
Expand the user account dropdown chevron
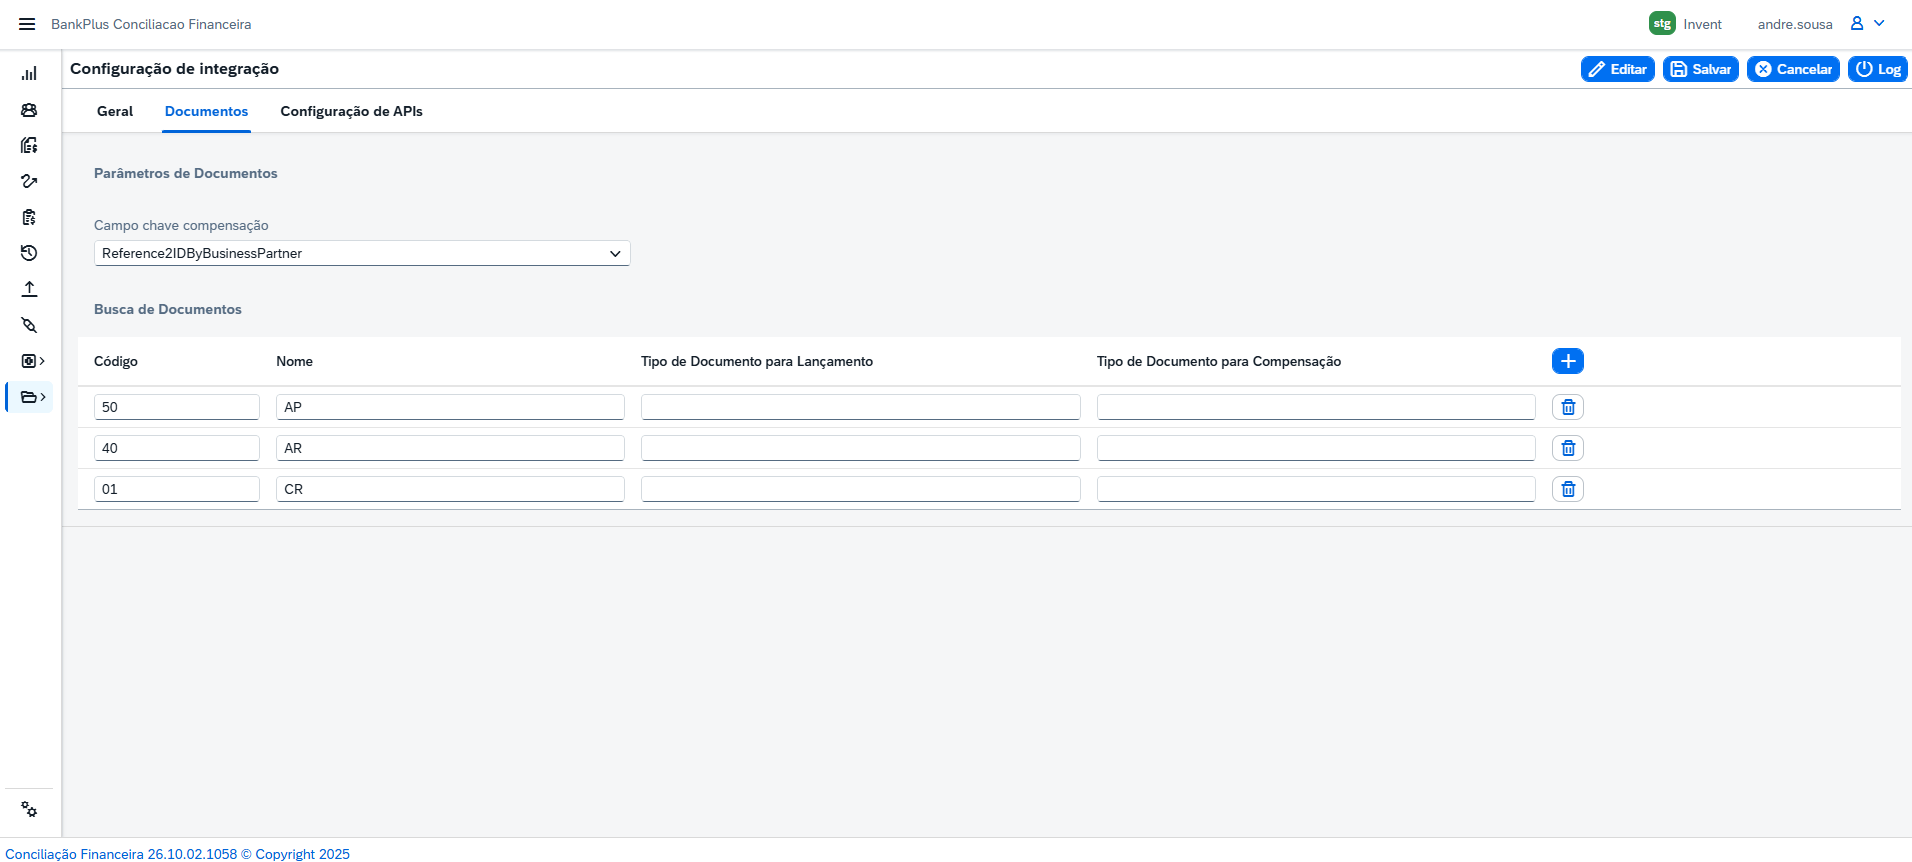[1879, 23]
